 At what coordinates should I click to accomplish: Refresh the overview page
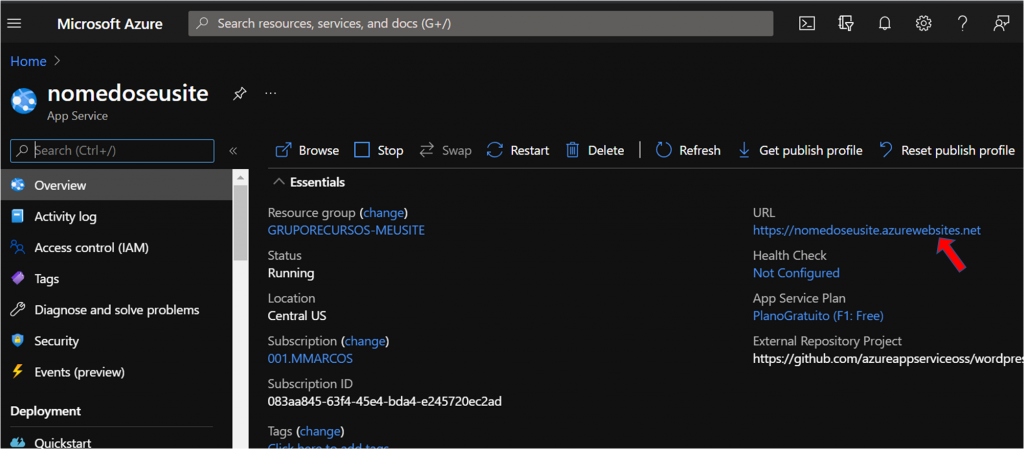(x=688, y=151)
